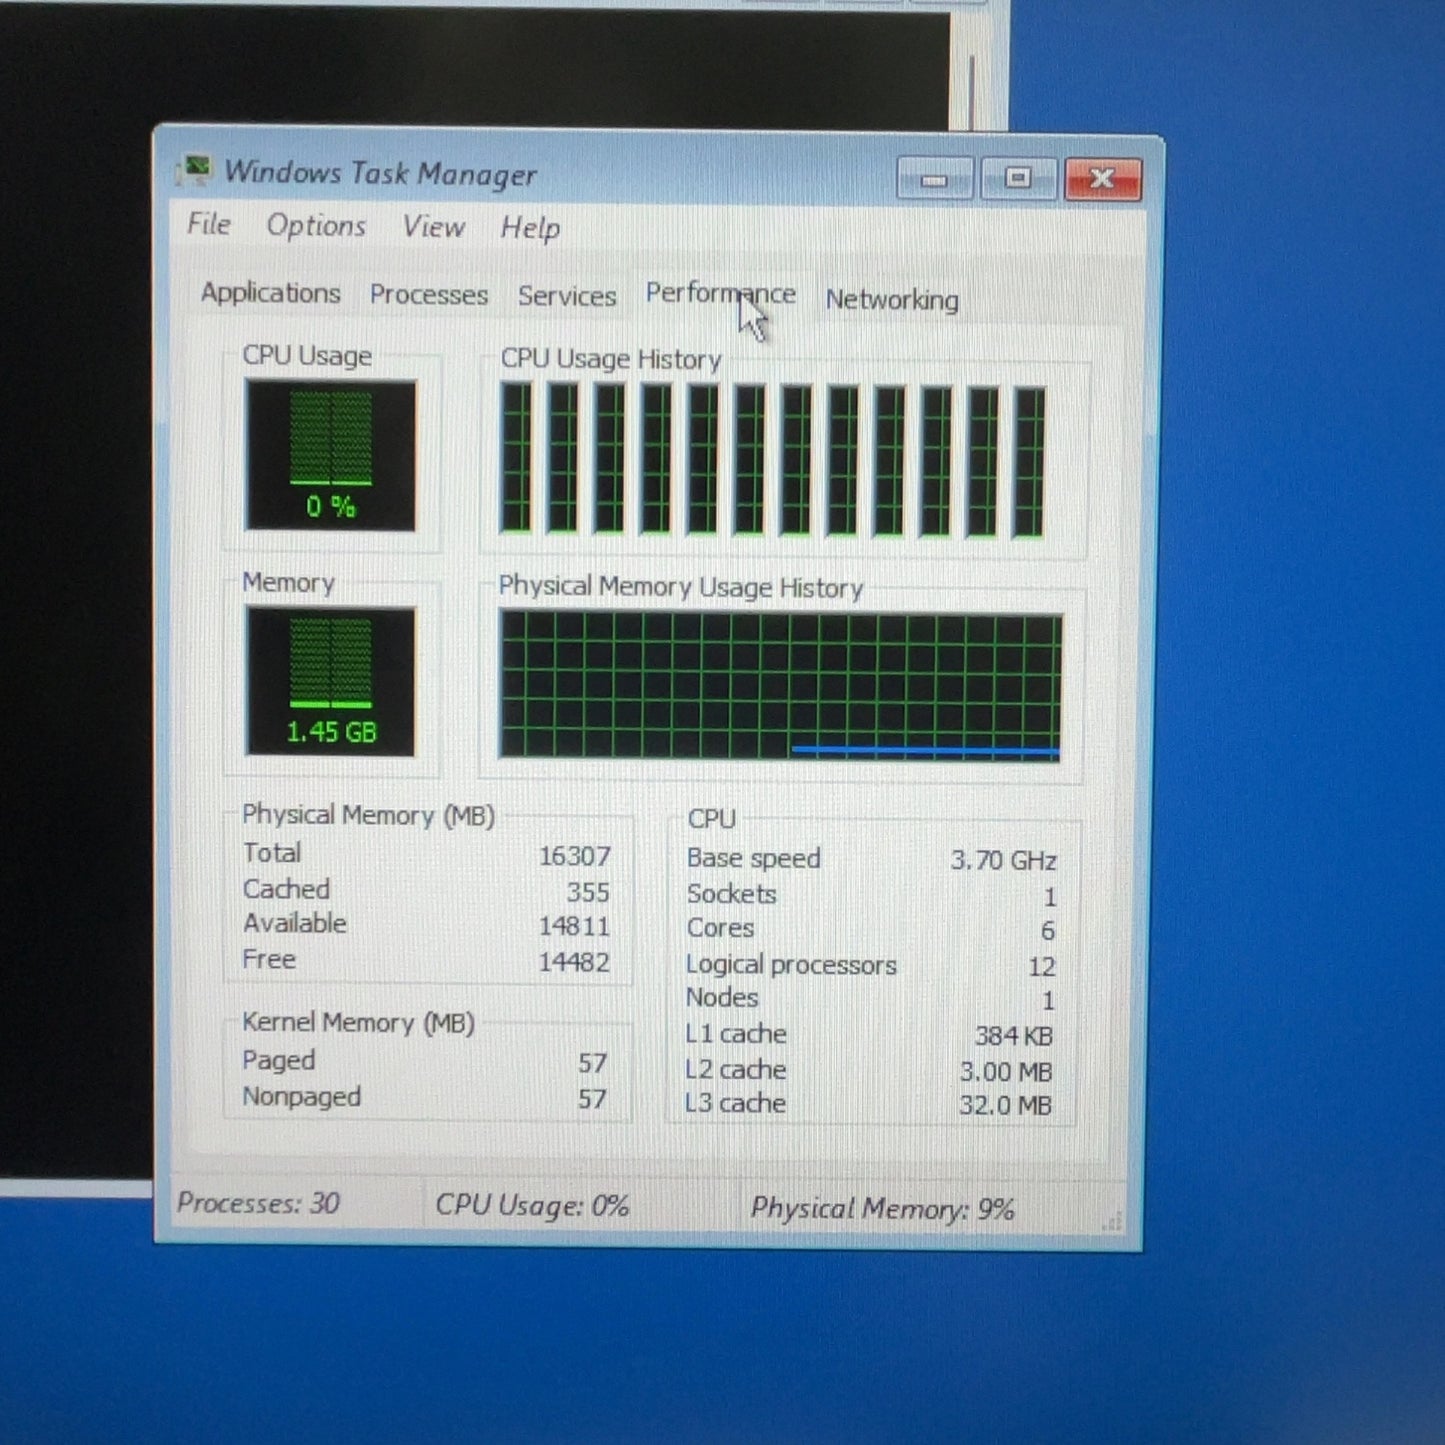Click the Available value 14811

[574, 926]
